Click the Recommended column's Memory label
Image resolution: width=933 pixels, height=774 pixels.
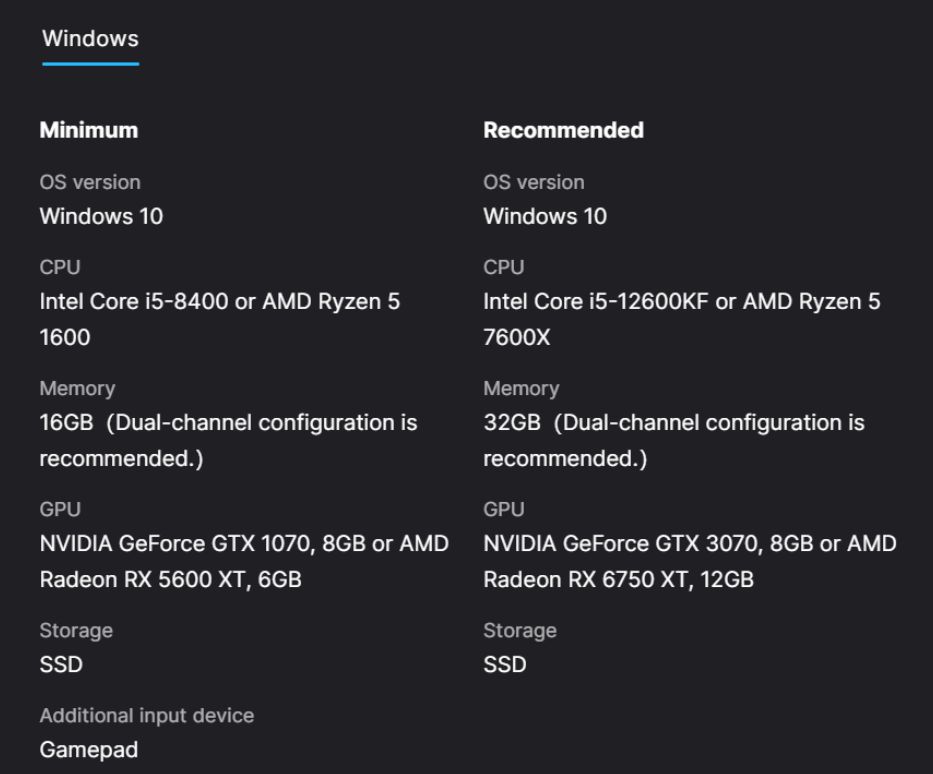tap(521, 388)
